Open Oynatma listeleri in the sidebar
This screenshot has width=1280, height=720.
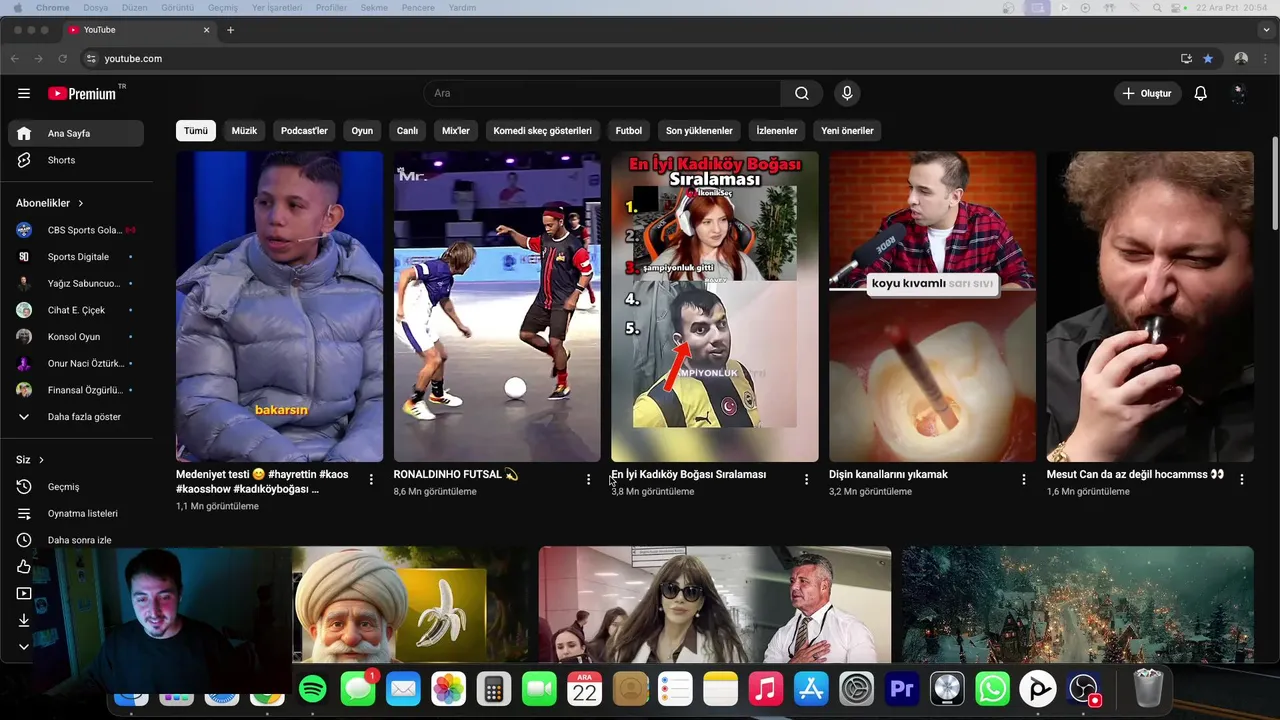click(76, 513)
